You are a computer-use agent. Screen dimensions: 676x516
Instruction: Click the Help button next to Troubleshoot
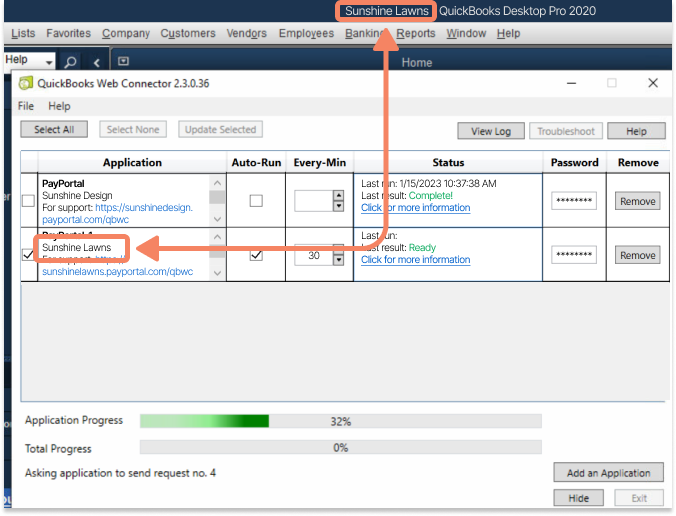[x=636, y=131]
